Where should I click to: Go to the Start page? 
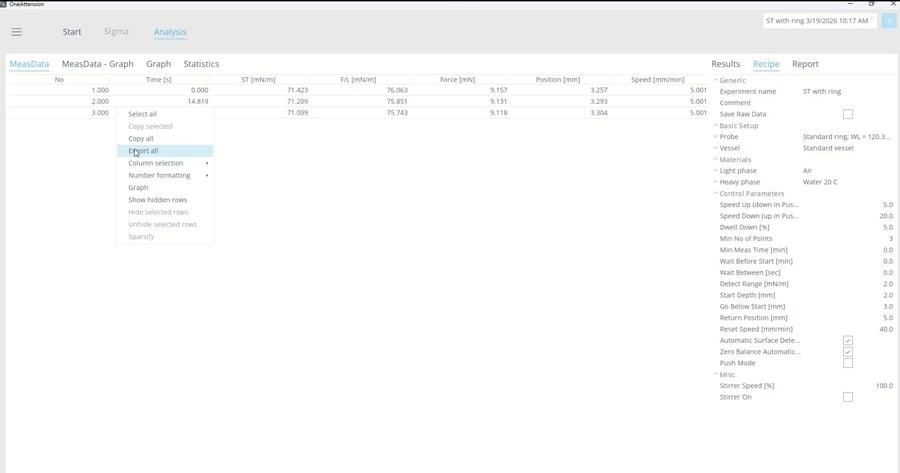pos(72,32)
